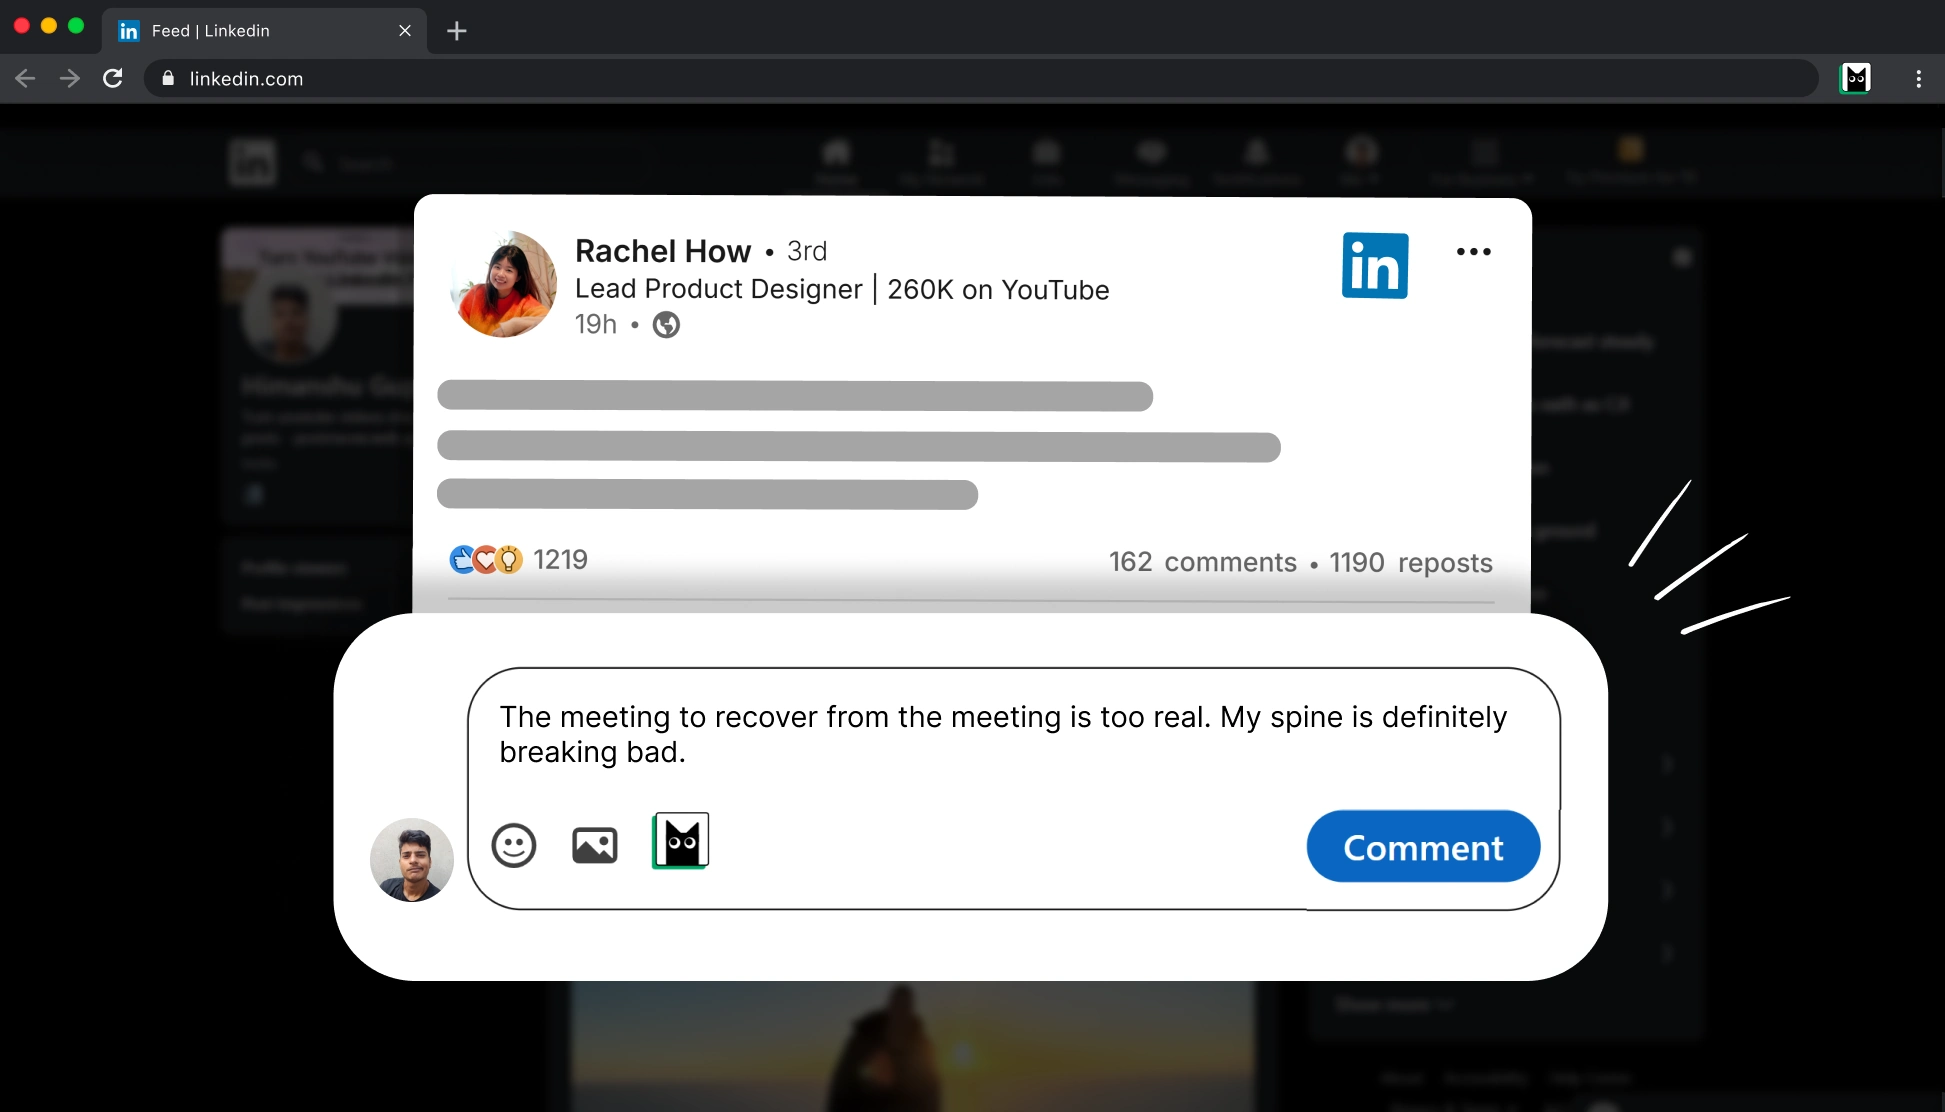The height and width of the screenshot is (1112, 1945).
Task: Click the add image icon
Action: click(x=594, y=846)
